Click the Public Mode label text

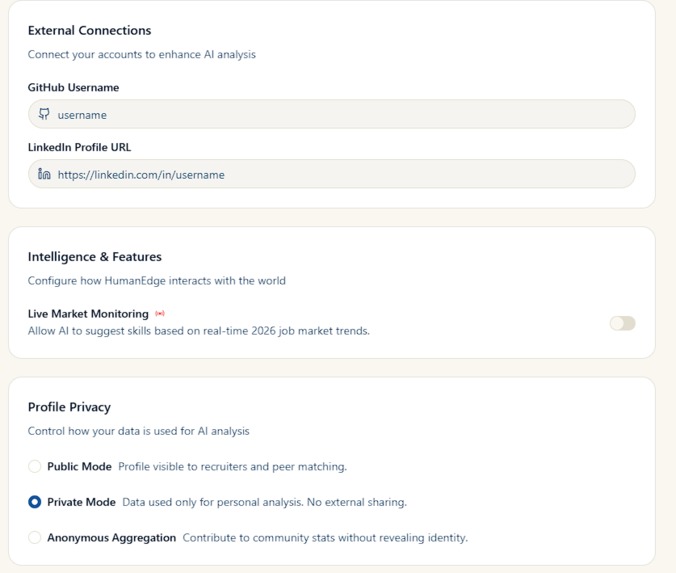pos(79,467)
